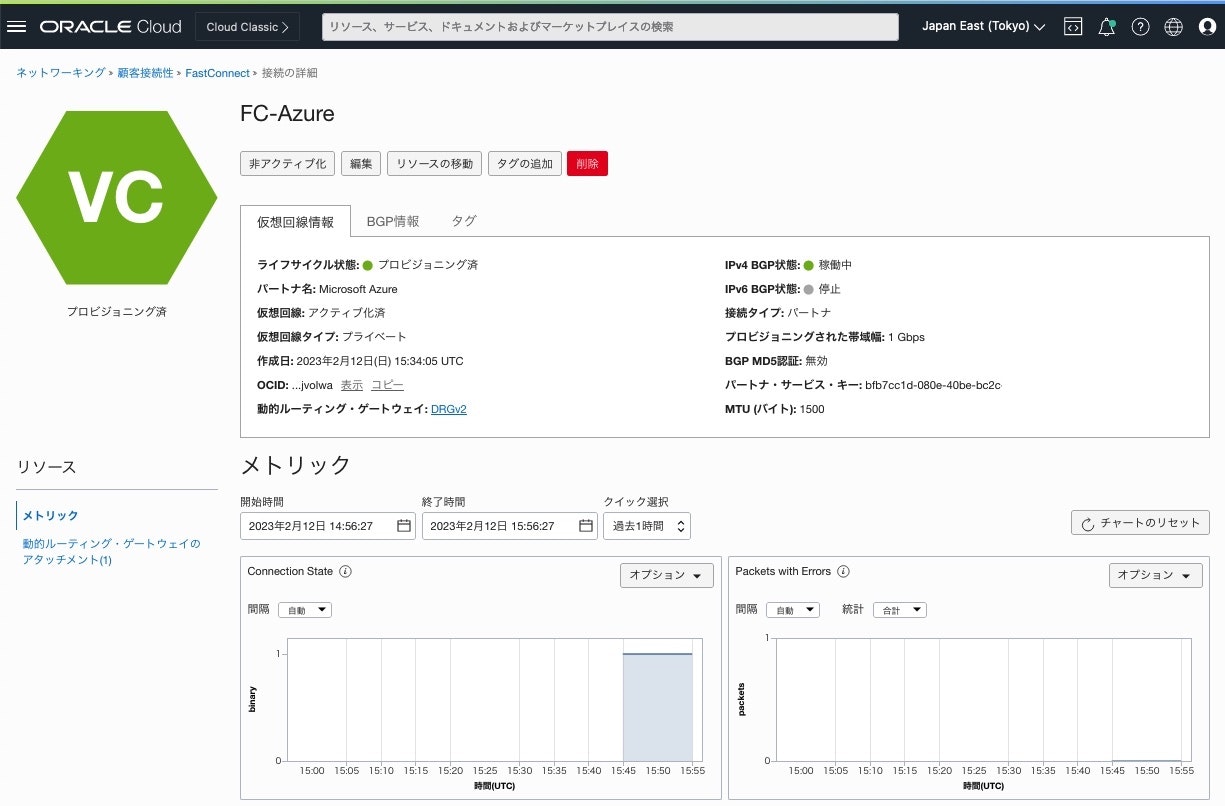Click info icon next to Connection State
1225x806 pixels.
[345, 572]
